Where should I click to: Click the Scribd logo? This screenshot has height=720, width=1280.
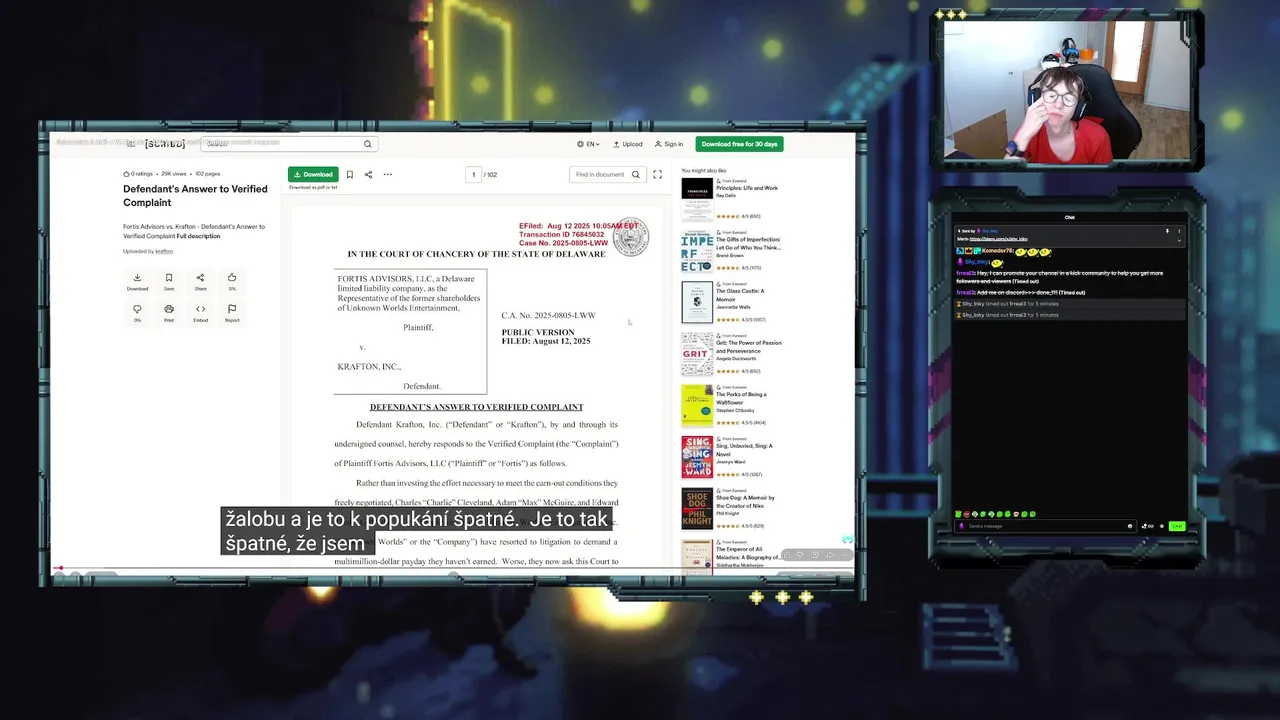coord(165,144)
